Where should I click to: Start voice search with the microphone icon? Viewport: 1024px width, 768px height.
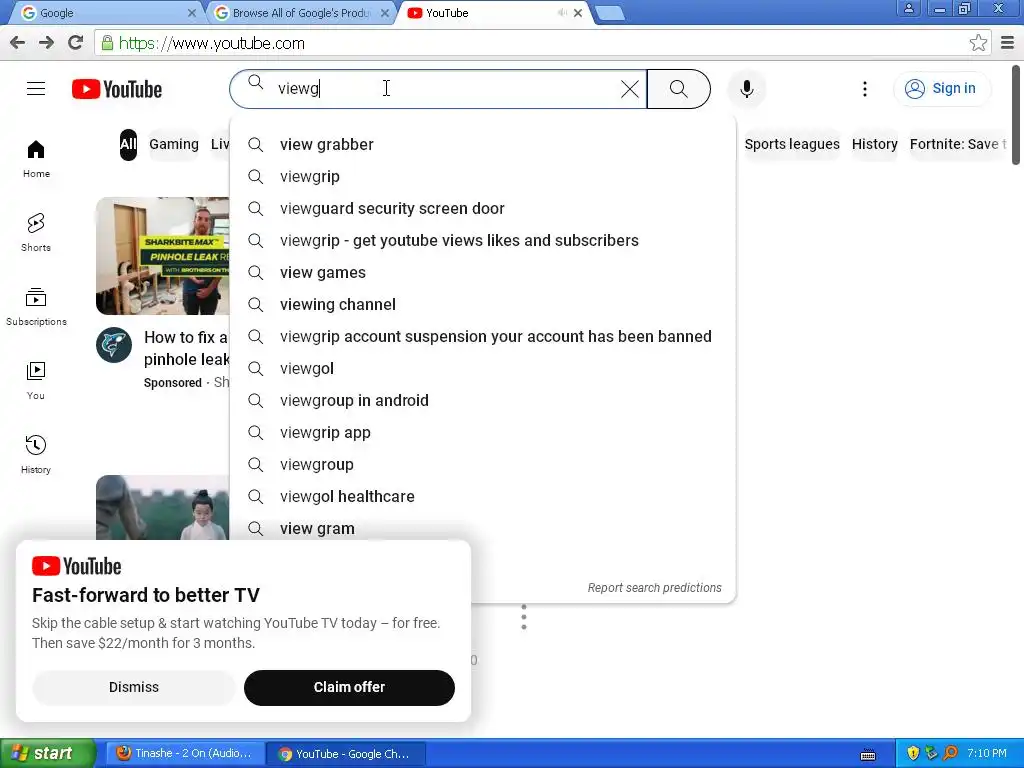(747, 89)
